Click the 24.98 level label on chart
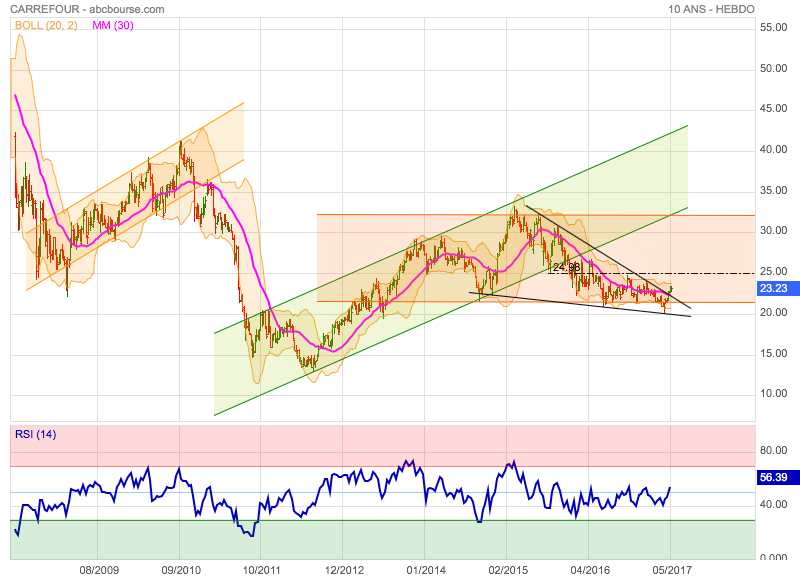Screen dimensions: 800x580 coord(566,267)
